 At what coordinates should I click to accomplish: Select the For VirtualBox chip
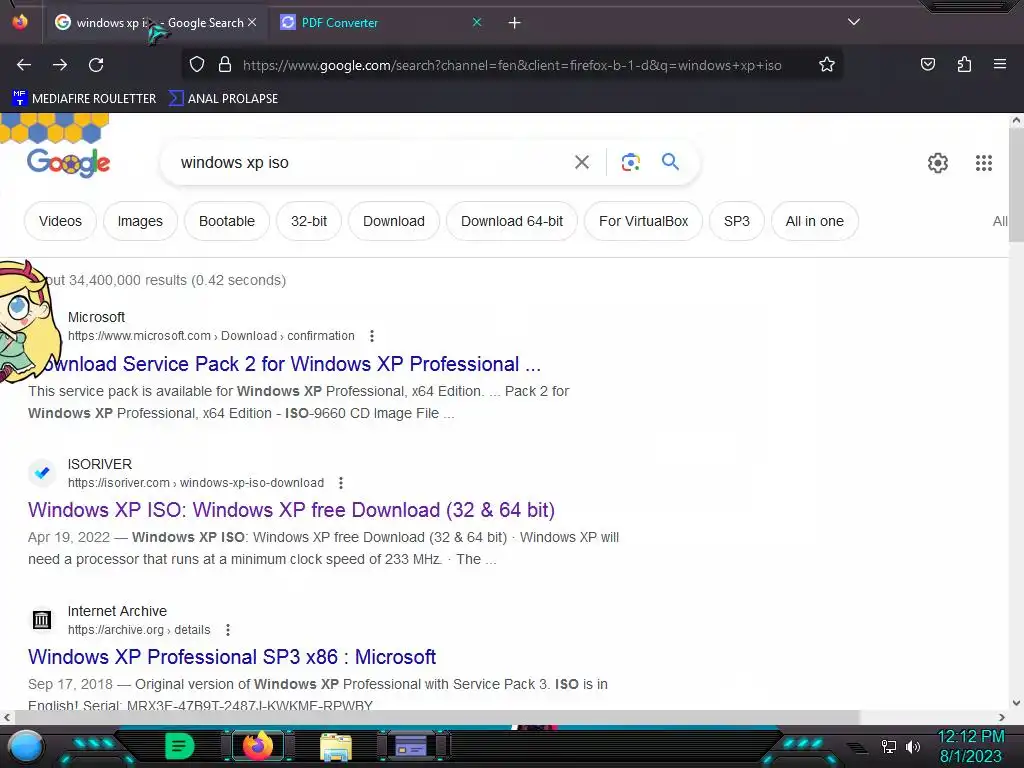click(643, 221)
